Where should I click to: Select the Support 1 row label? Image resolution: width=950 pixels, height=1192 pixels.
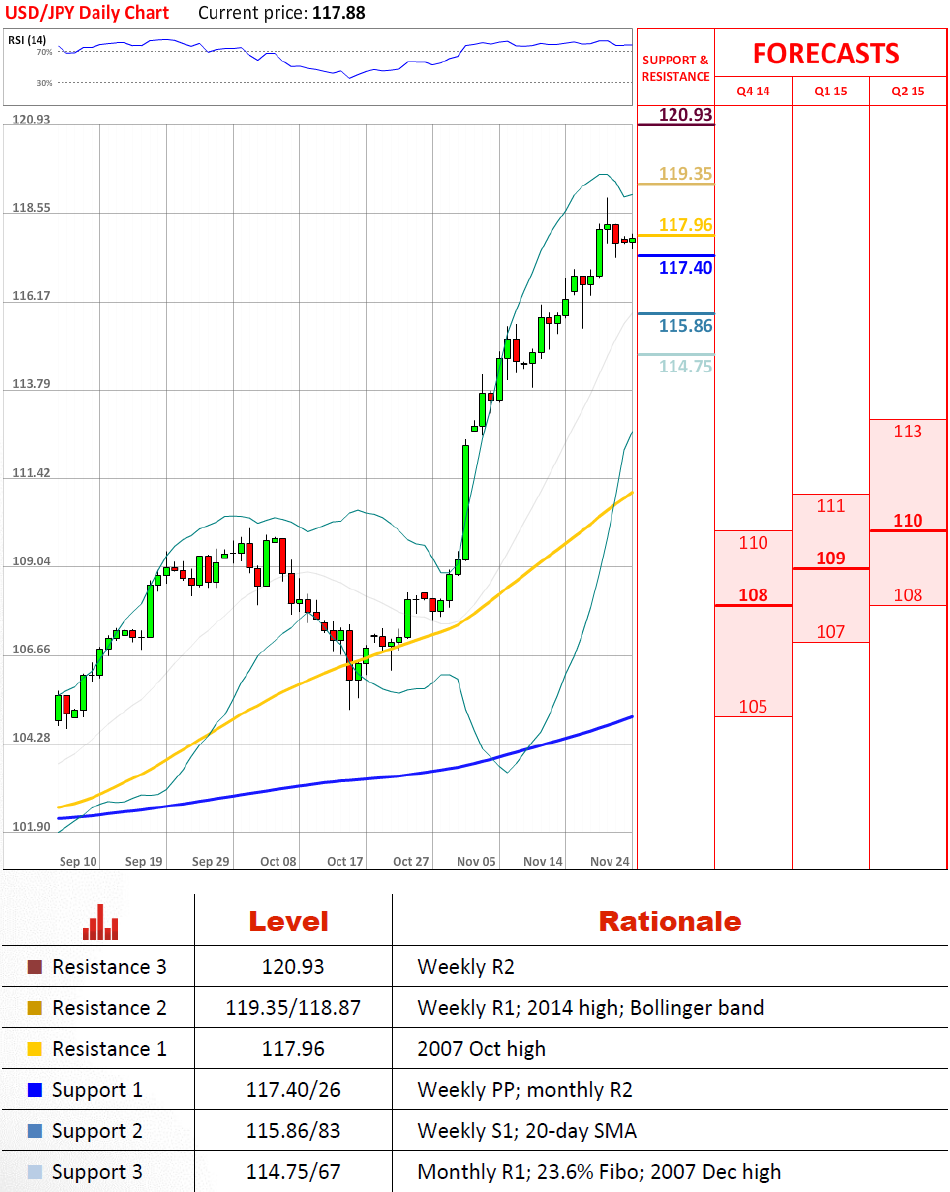tap(97, 1090)
